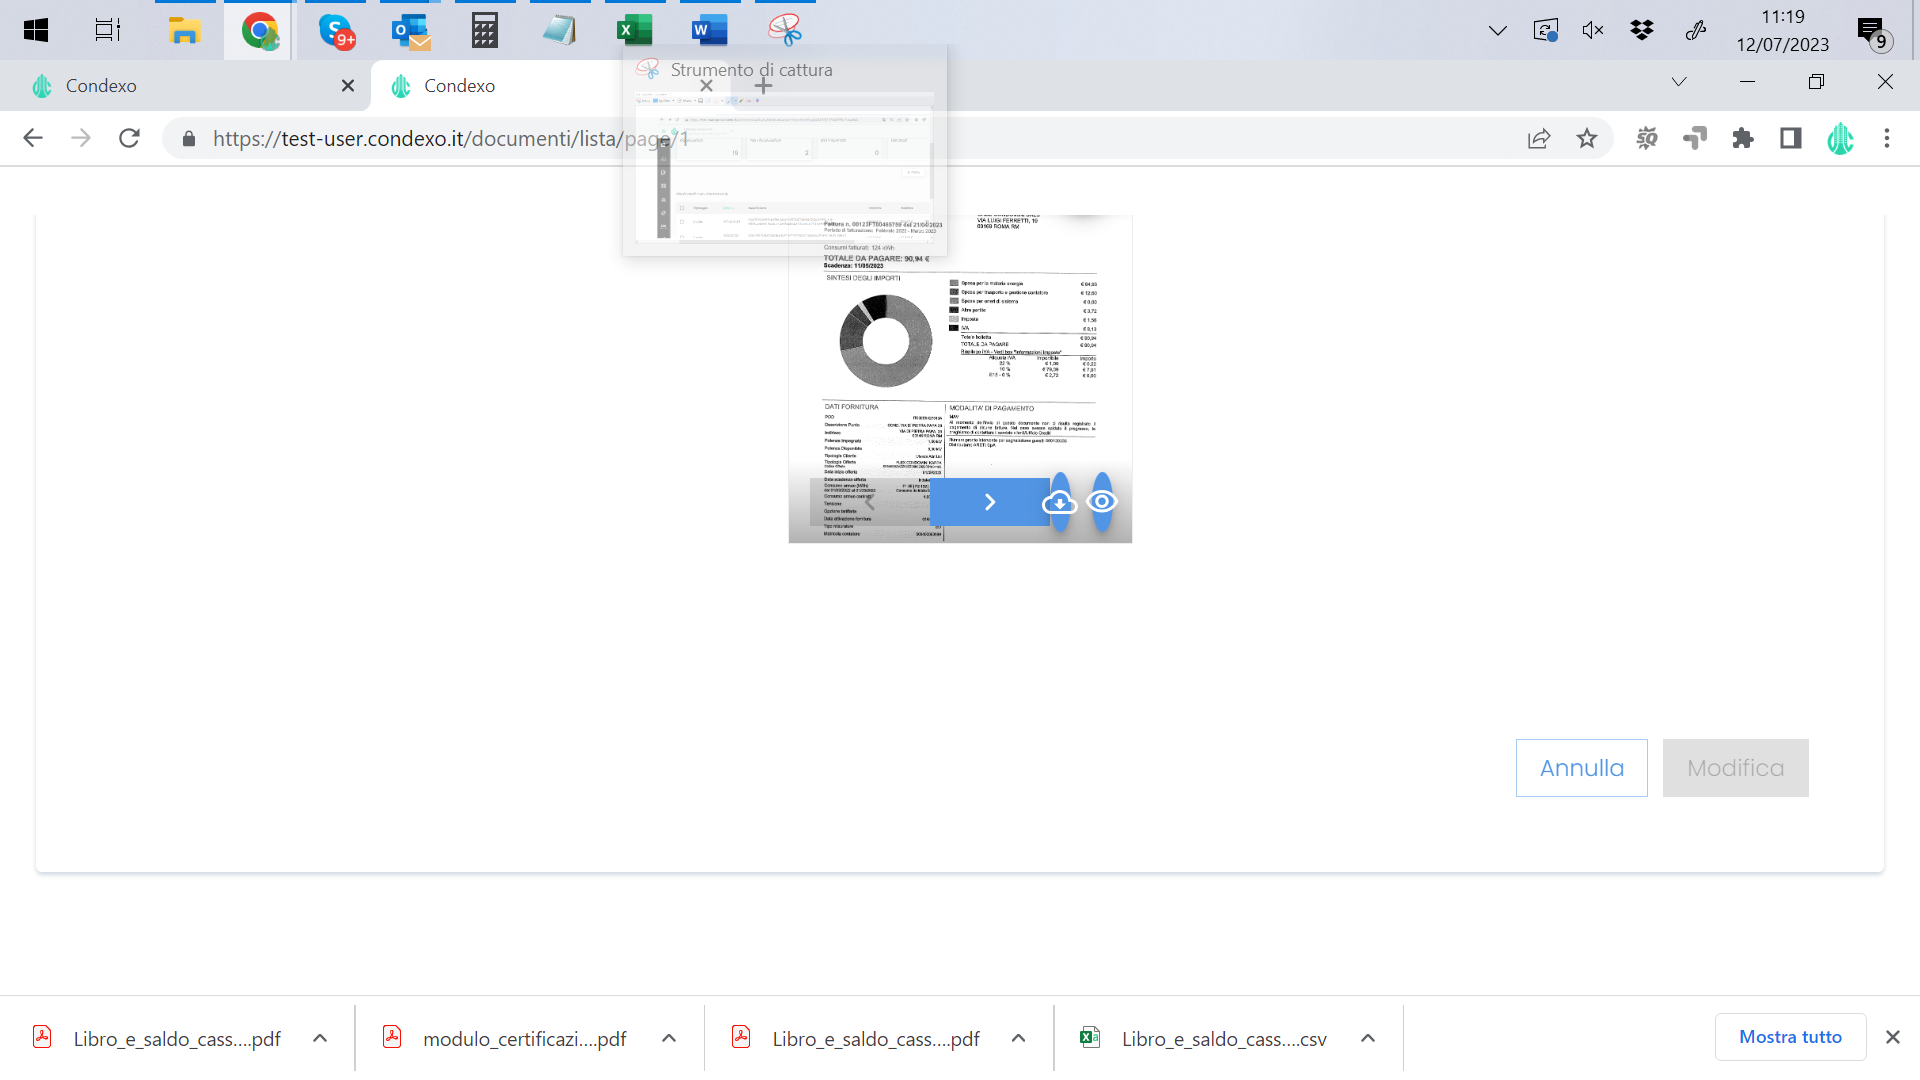Toggle muted volume icon in system tray
The width and height of the screenshot is (1920, 1080).
pyautogui.click(x=1593, y=30)
